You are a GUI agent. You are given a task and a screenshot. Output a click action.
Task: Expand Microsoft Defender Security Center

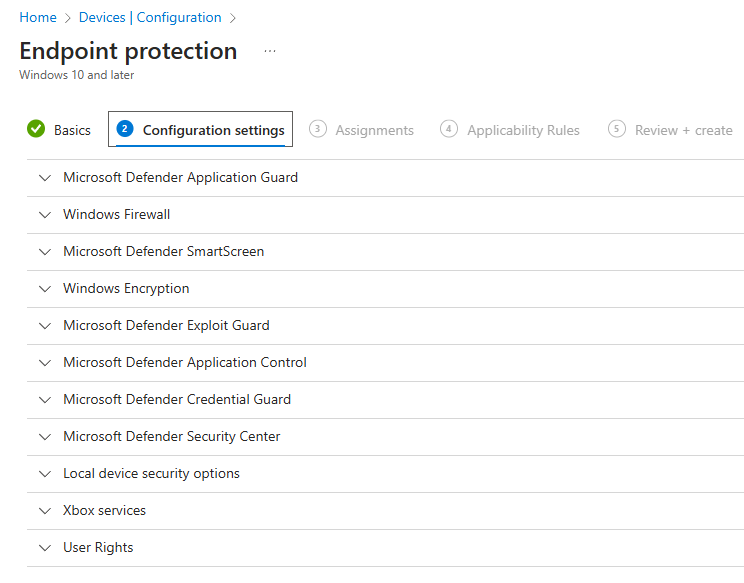tap(44, 437)
